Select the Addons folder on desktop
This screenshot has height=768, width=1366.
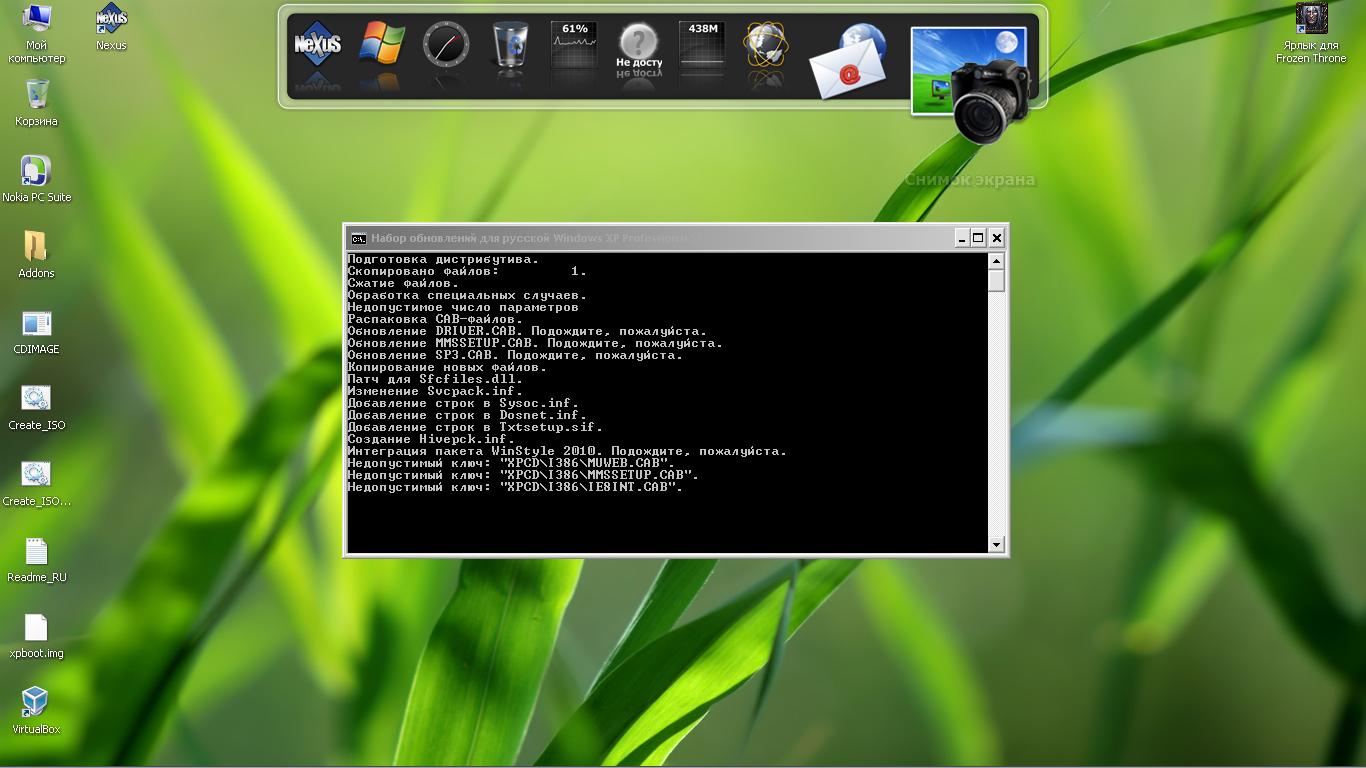36,247
